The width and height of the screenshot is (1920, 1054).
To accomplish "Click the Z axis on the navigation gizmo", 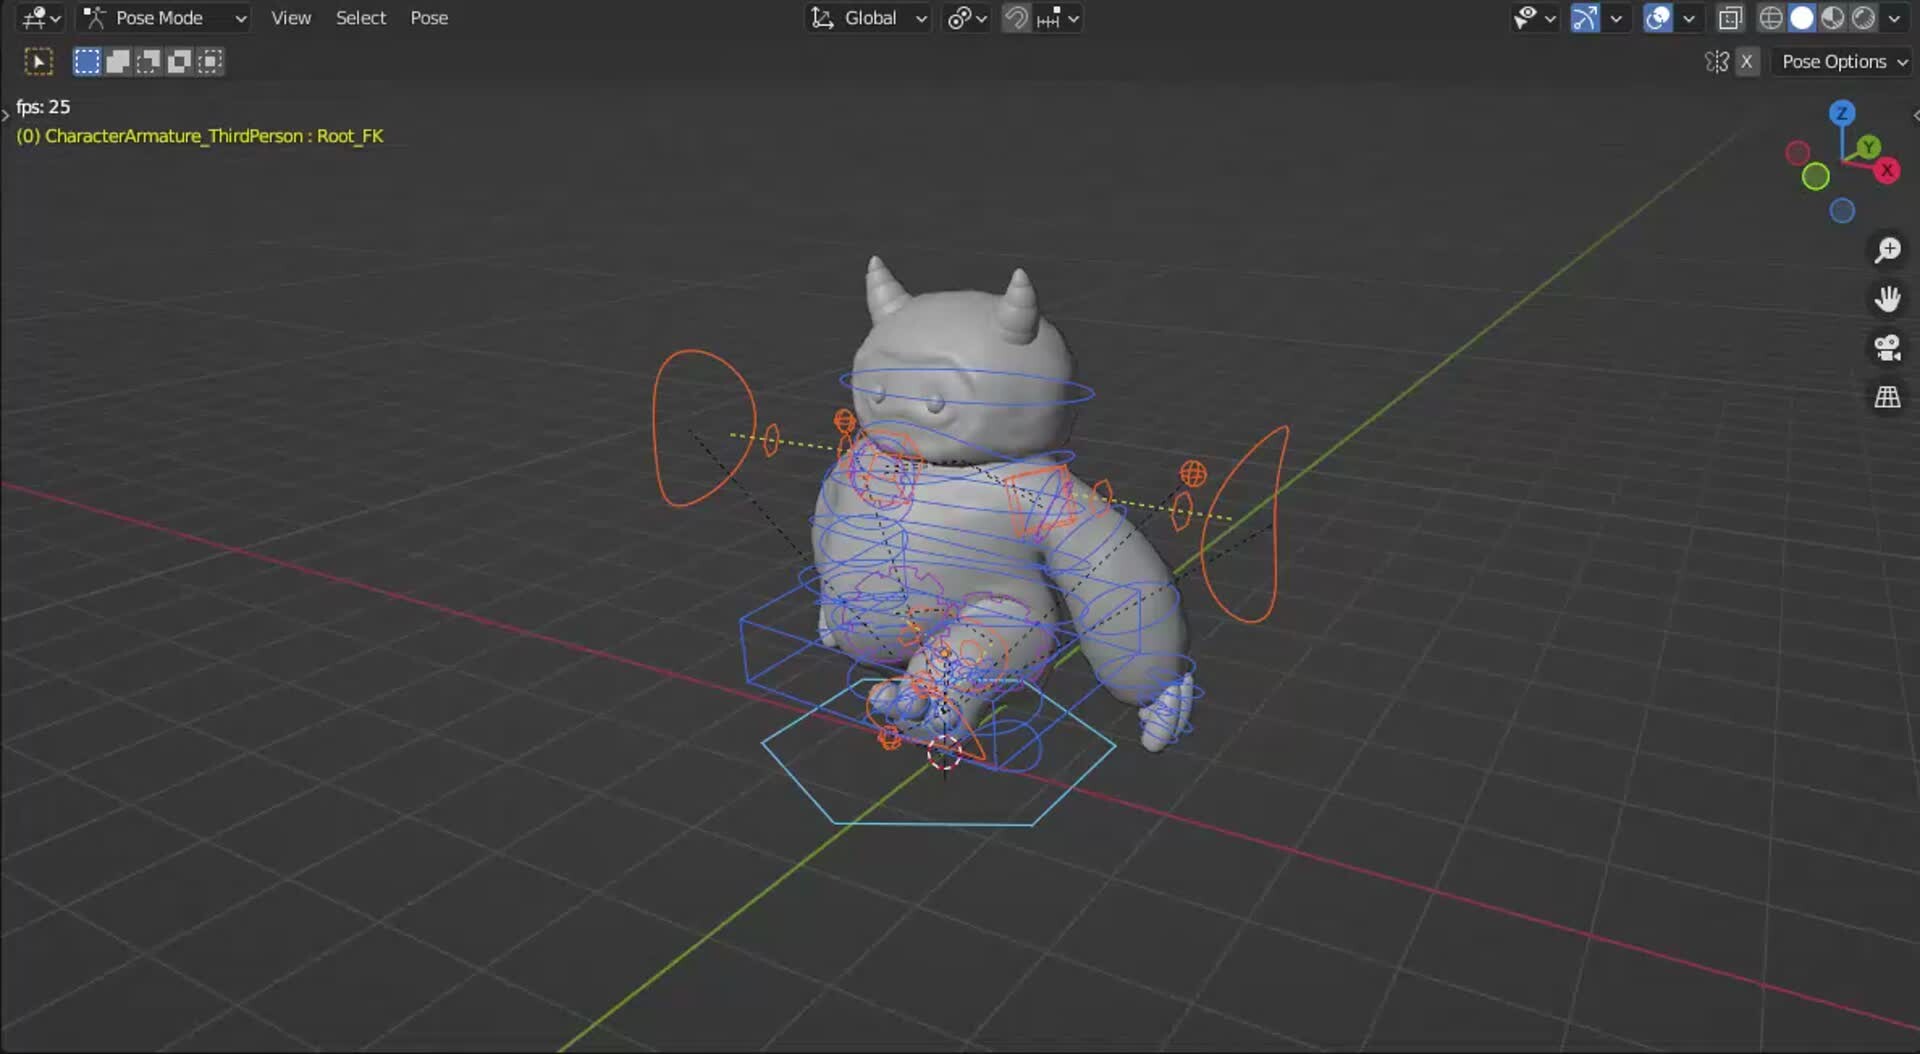I will click(x=1843, y=113).
